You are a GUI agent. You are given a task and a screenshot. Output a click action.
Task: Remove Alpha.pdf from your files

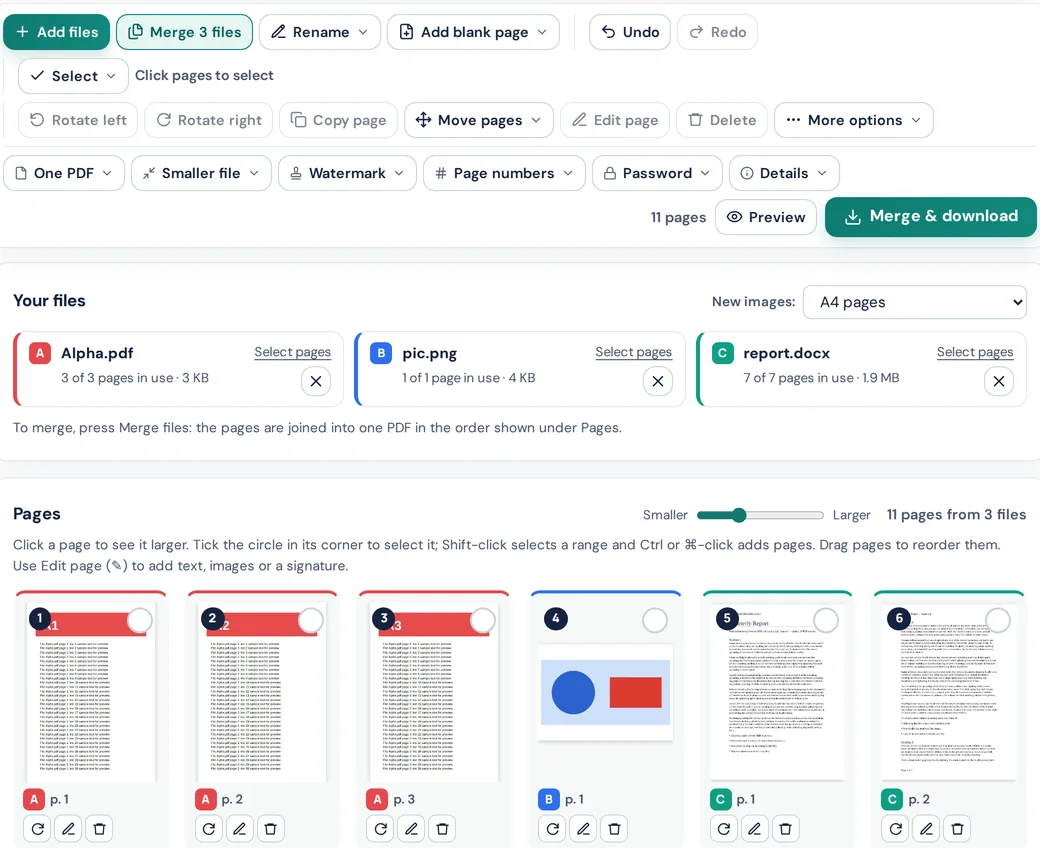[x=316, y=381]
